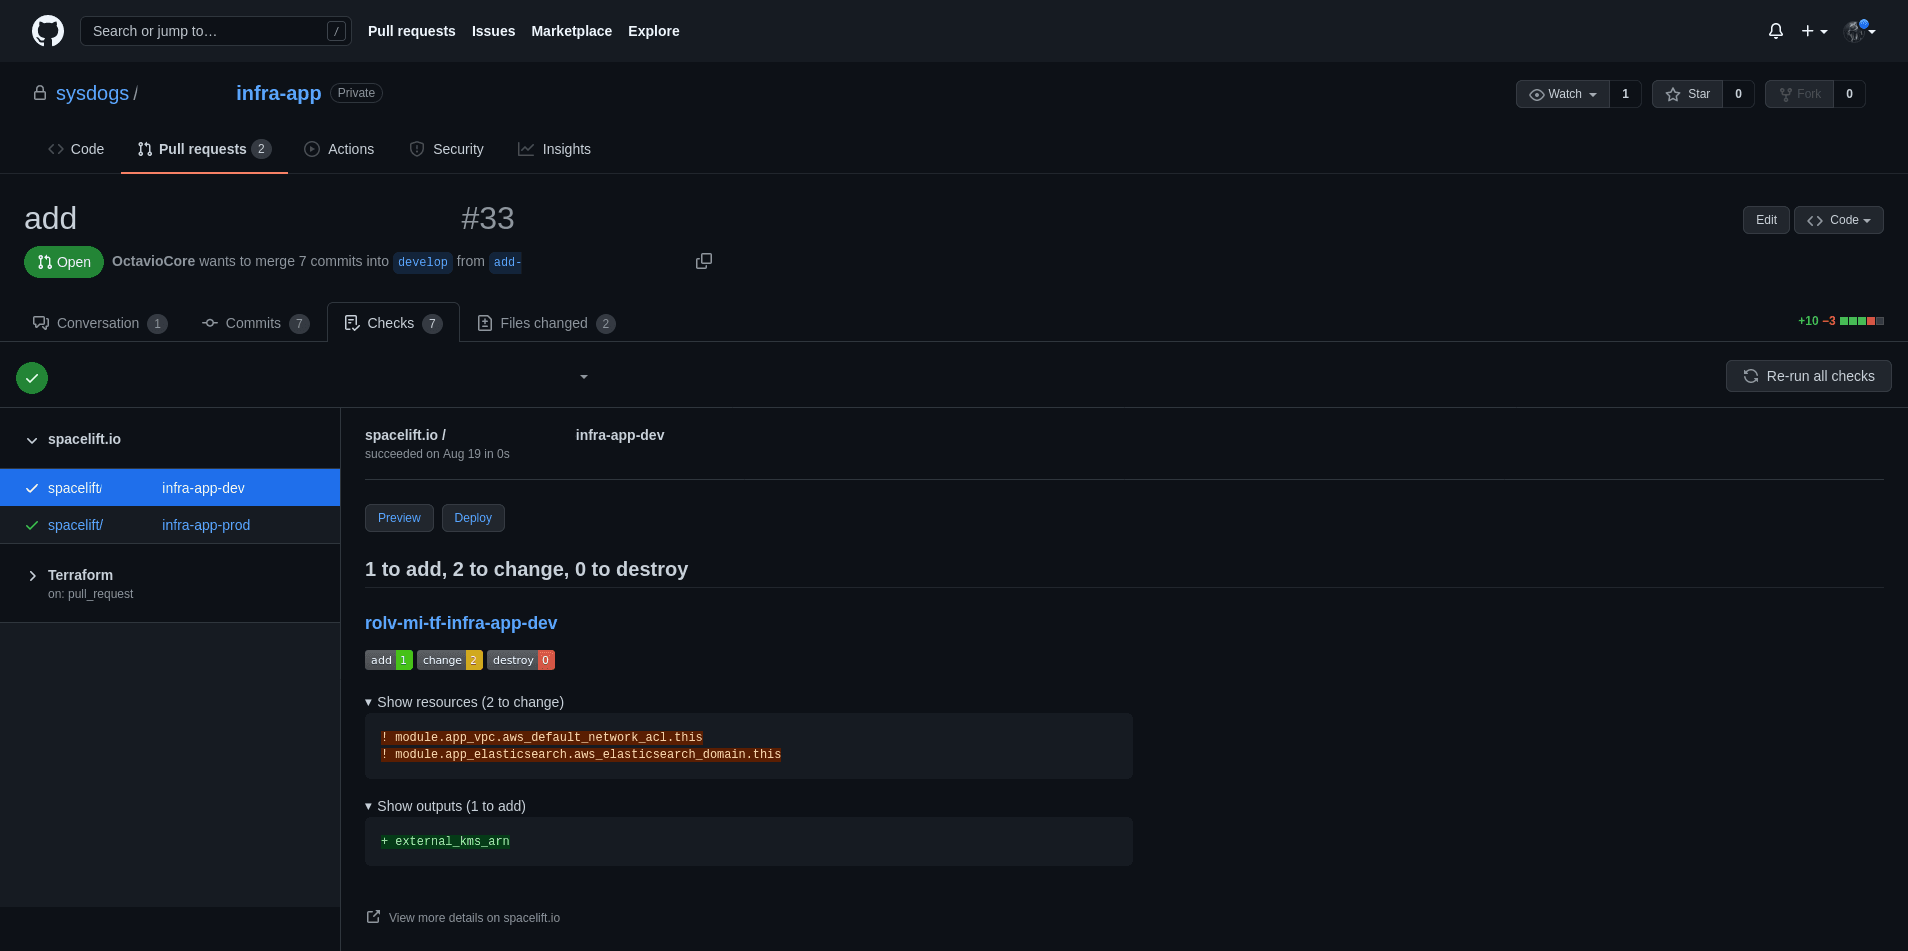This screenshot has width=1908, height=951.
Task: Click the Fork button
Action: pos(1799,94)
